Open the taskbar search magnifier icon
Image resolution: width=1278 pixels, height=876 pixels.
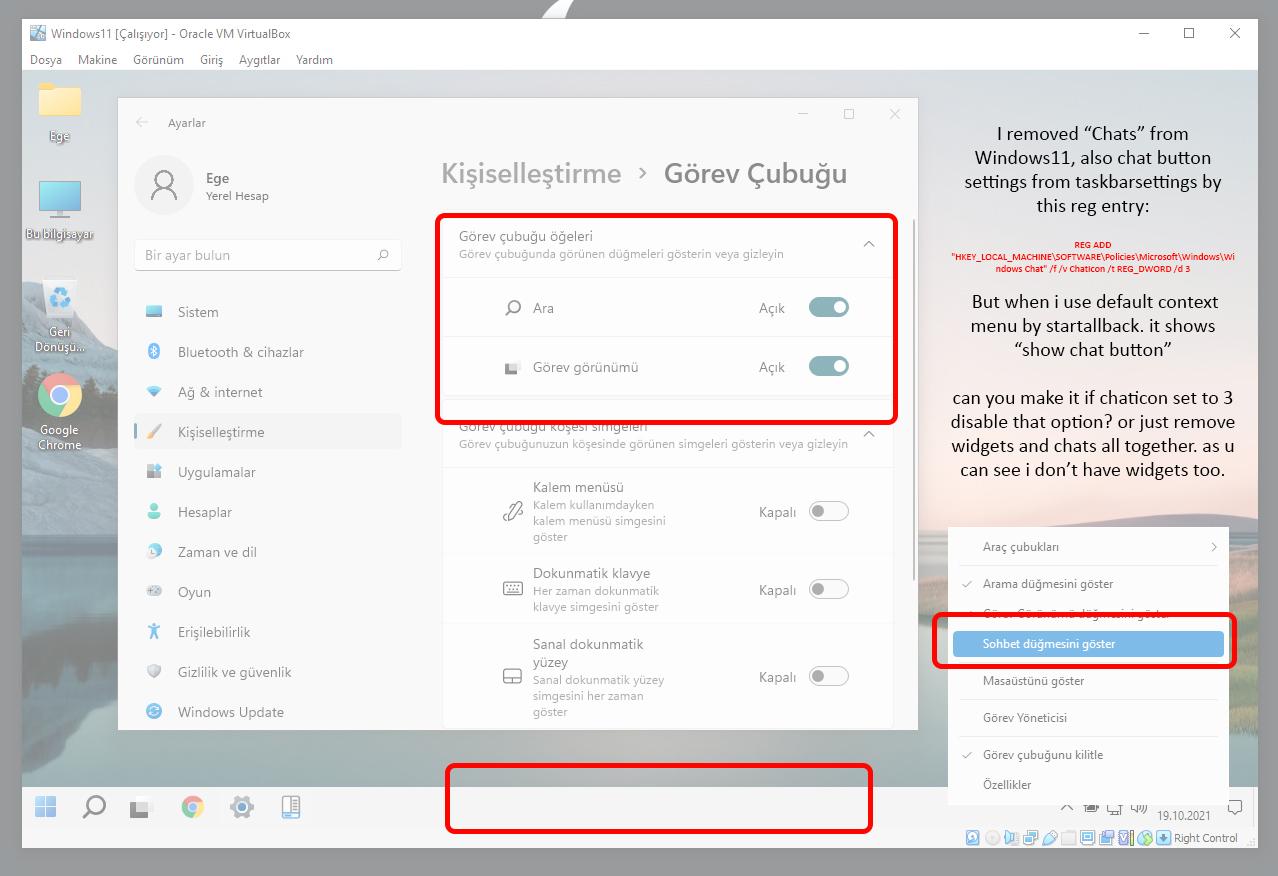coord(94,806)
